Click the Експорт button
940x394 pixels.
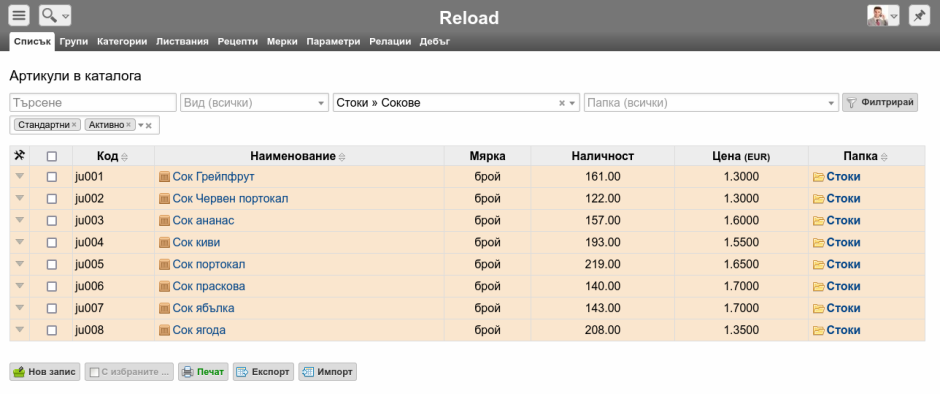[x=264, y=372]
